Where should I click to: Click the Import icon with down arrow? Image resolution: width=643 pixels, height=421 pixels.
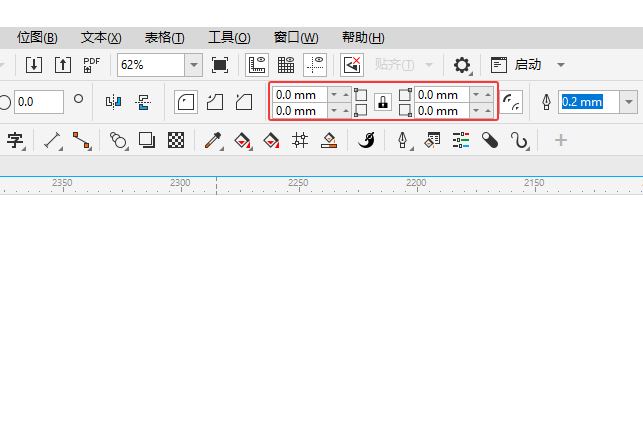pos(34,65)
